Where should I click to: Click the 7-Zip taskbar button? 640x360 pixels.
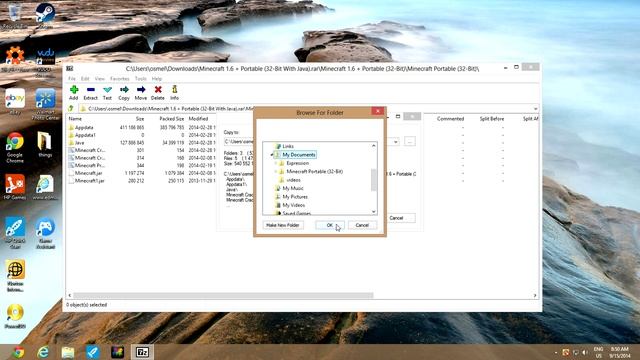coord(142,352)
